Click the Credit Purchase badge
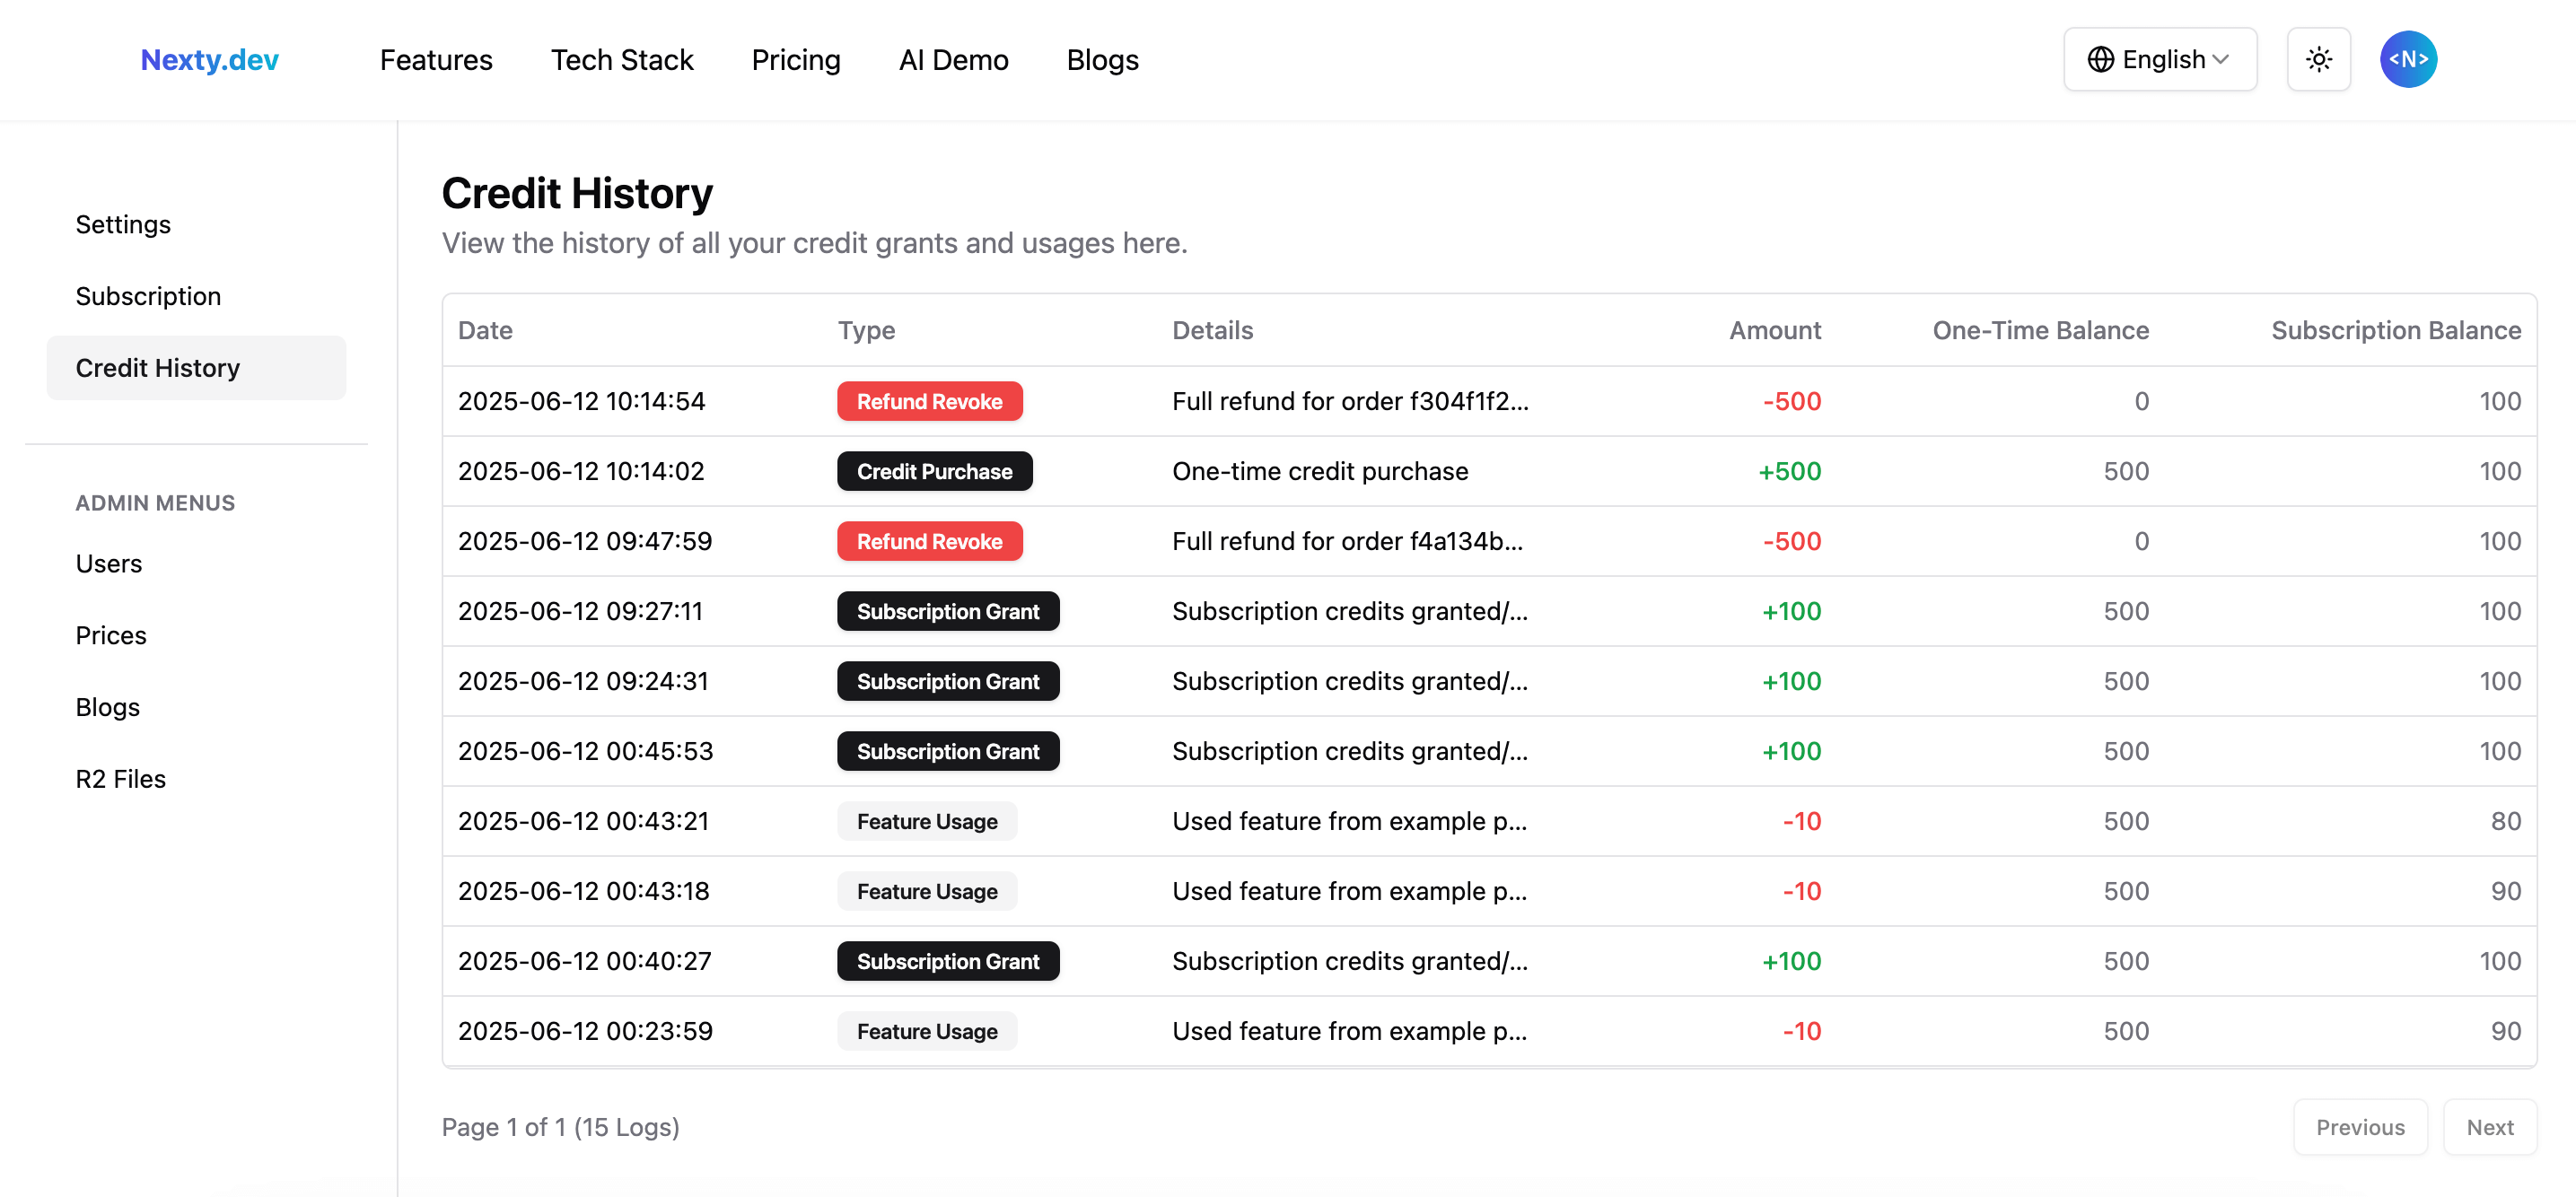This screenshot has width=2576, height=1197. coord(934,472)
